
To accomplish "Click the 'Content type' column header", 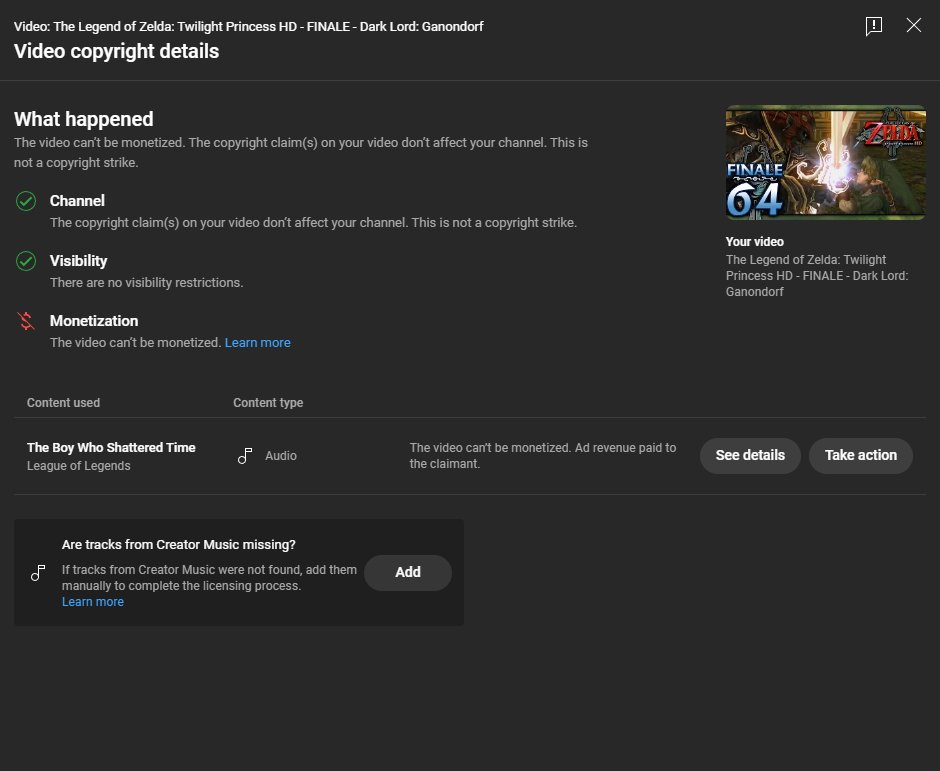I will 268,403.
